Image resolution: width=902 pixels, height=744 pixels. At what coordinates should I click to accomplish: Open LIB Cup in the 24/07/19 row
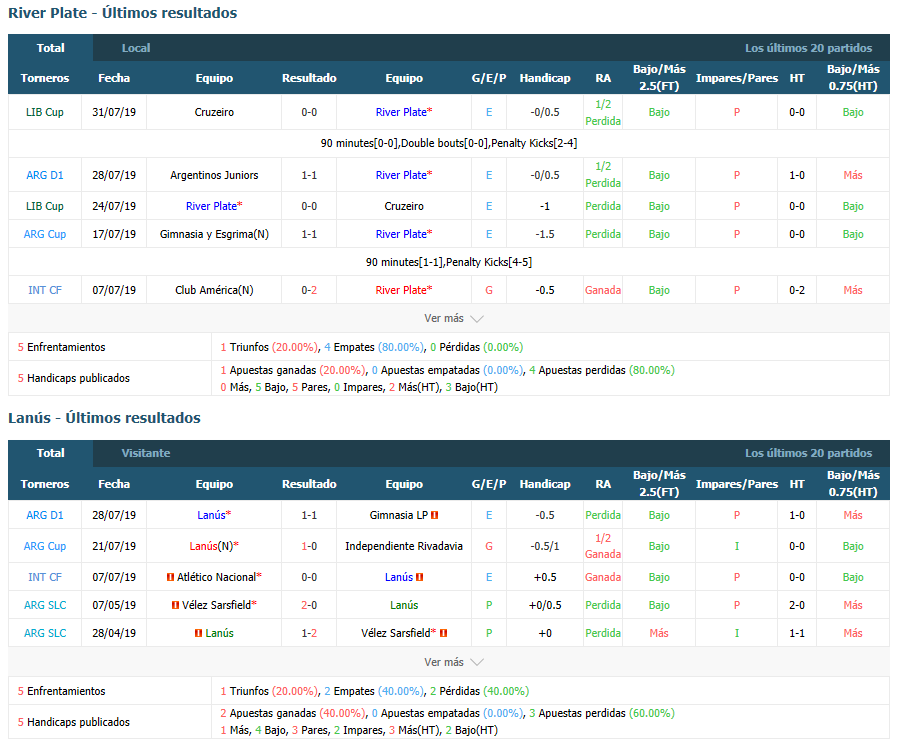[45, 206]
